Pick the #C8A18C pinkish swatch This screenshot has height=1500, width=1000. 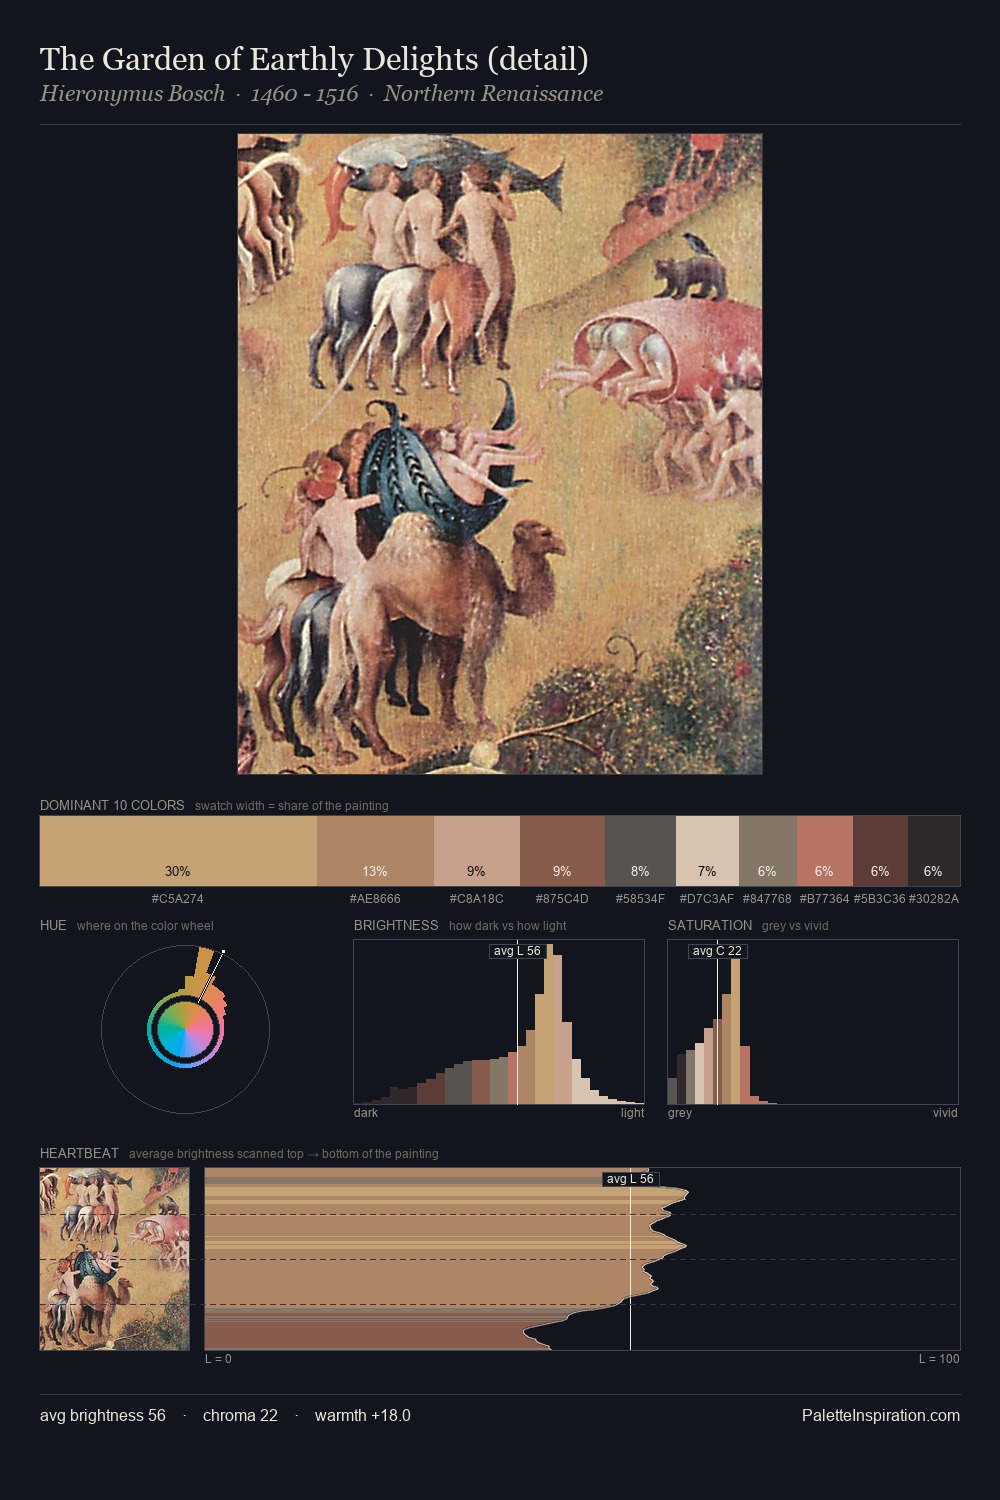tap(477, 851)
